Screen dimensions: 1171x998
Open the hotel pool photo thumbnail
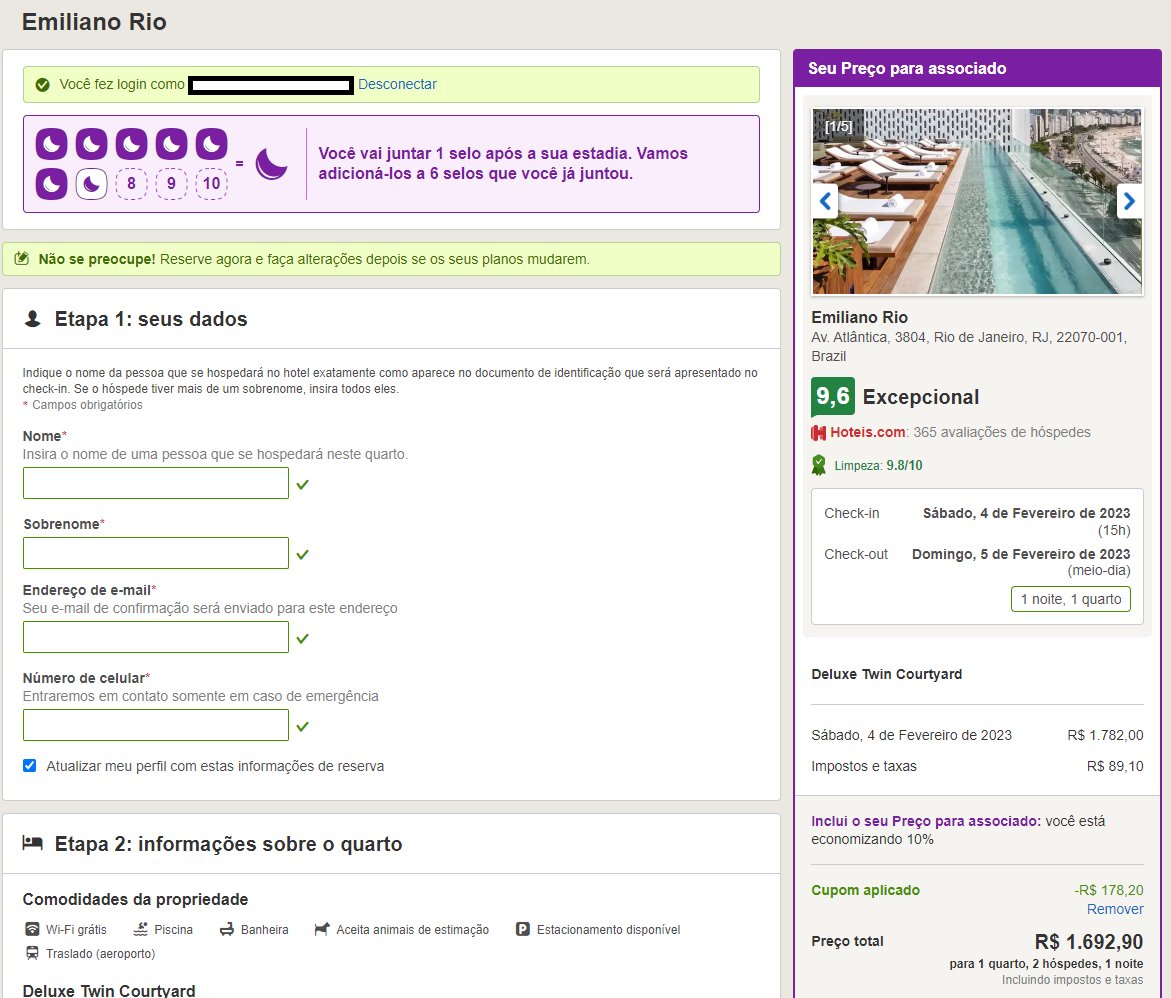tap(977, 201)
